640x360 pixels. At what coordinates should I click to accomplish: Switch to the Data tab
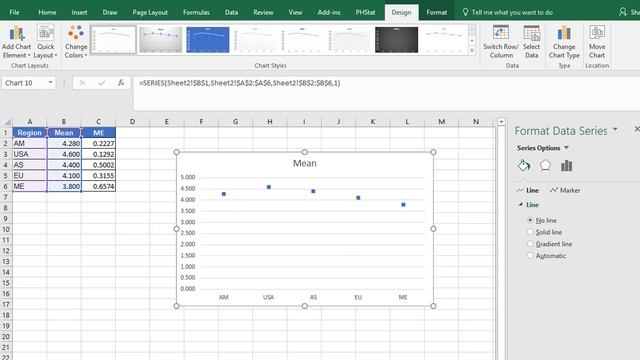coord(231,12)
